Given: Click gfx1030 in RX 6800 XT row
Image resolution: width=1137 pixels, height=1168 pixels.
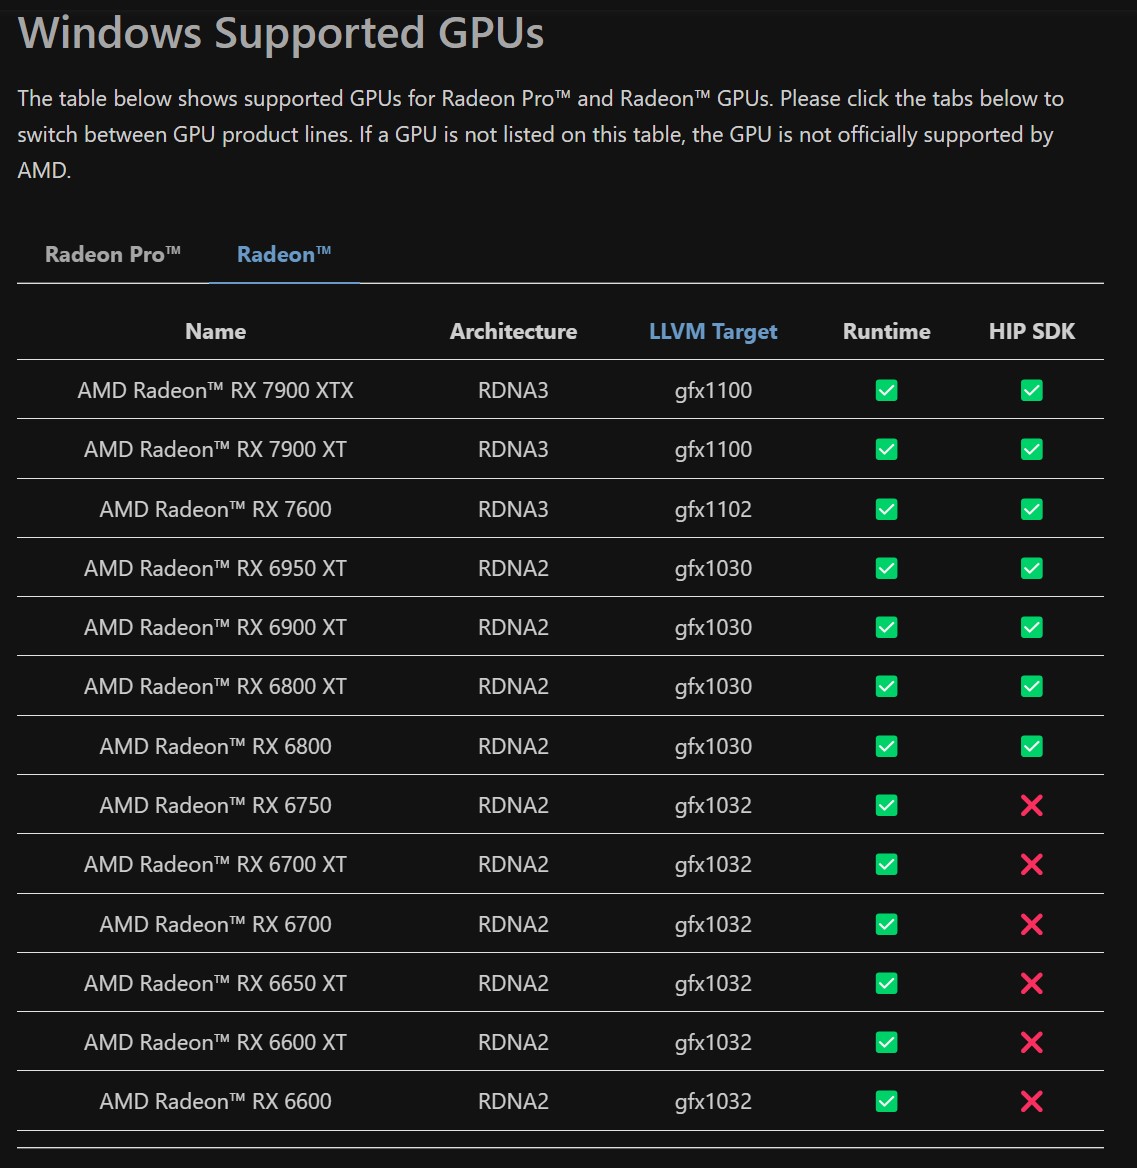Looking at the screenshot, I should (x=713, y=686).
